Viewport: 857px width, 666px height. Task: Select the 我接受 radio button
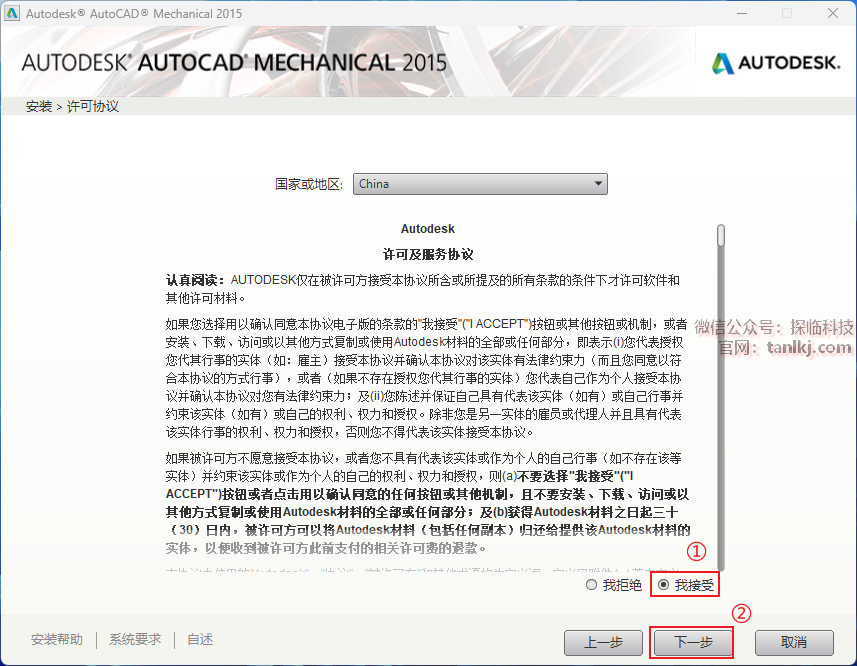[663, 585]
